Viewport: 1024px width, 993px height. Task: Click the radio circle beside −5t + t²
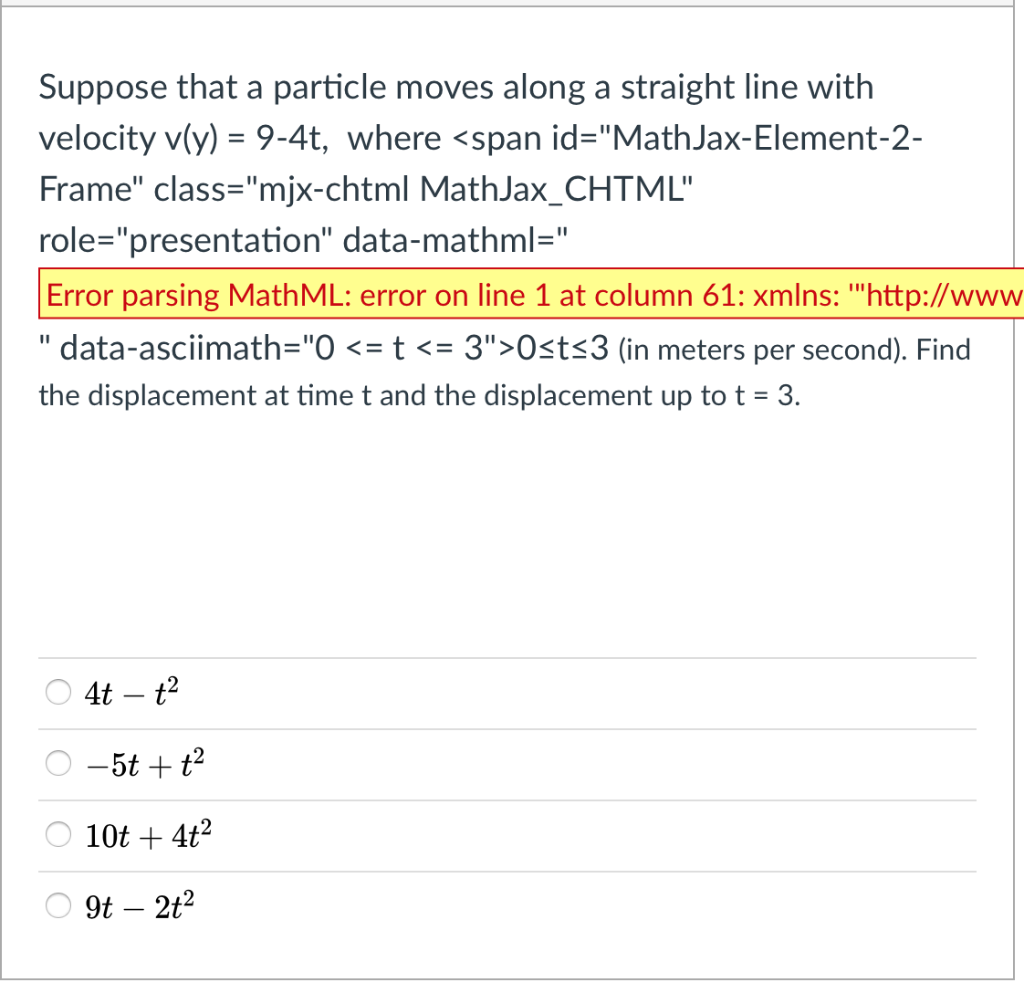(57, 762)
